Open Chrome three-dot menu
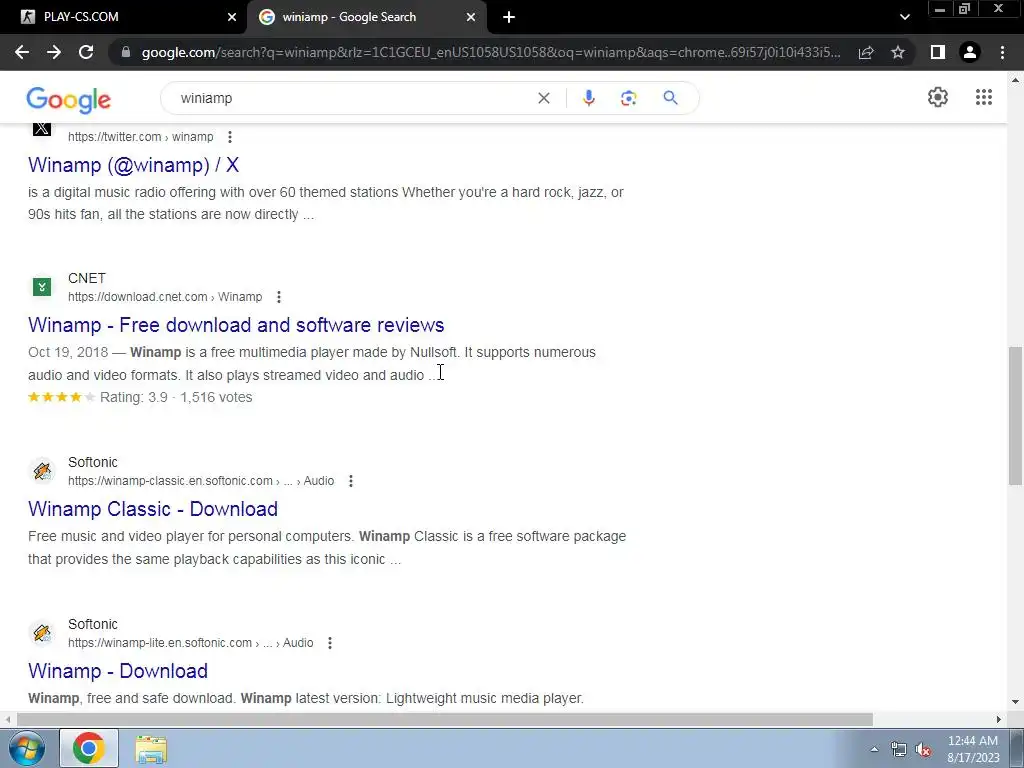The image size is (1024, 768). click(1002, 52)
